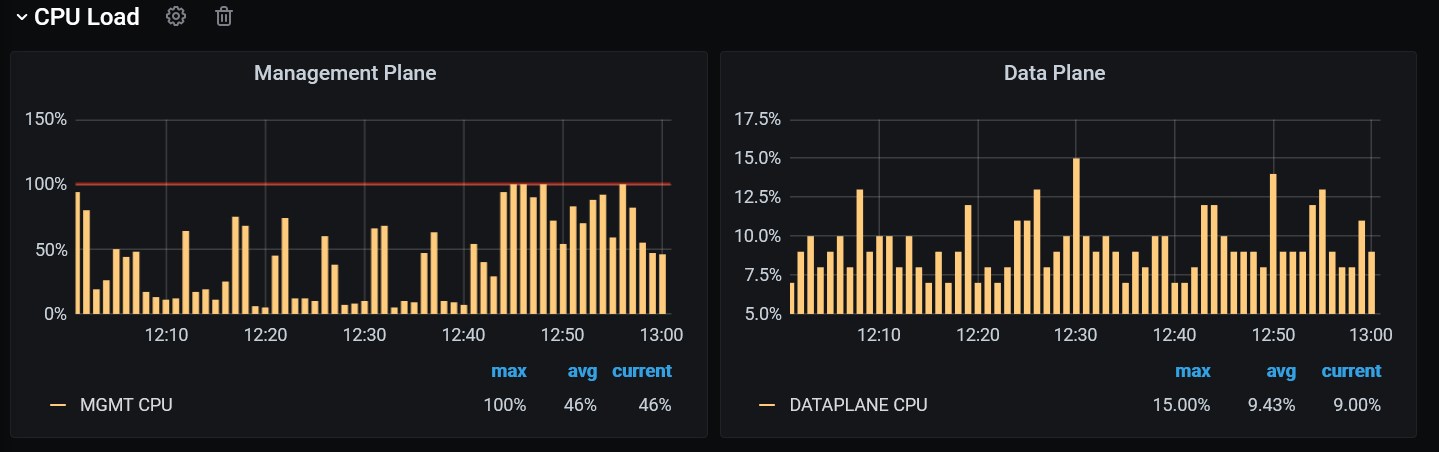Click the CPU Load row title
The image size is (1439, 452).
coord(87,17)
